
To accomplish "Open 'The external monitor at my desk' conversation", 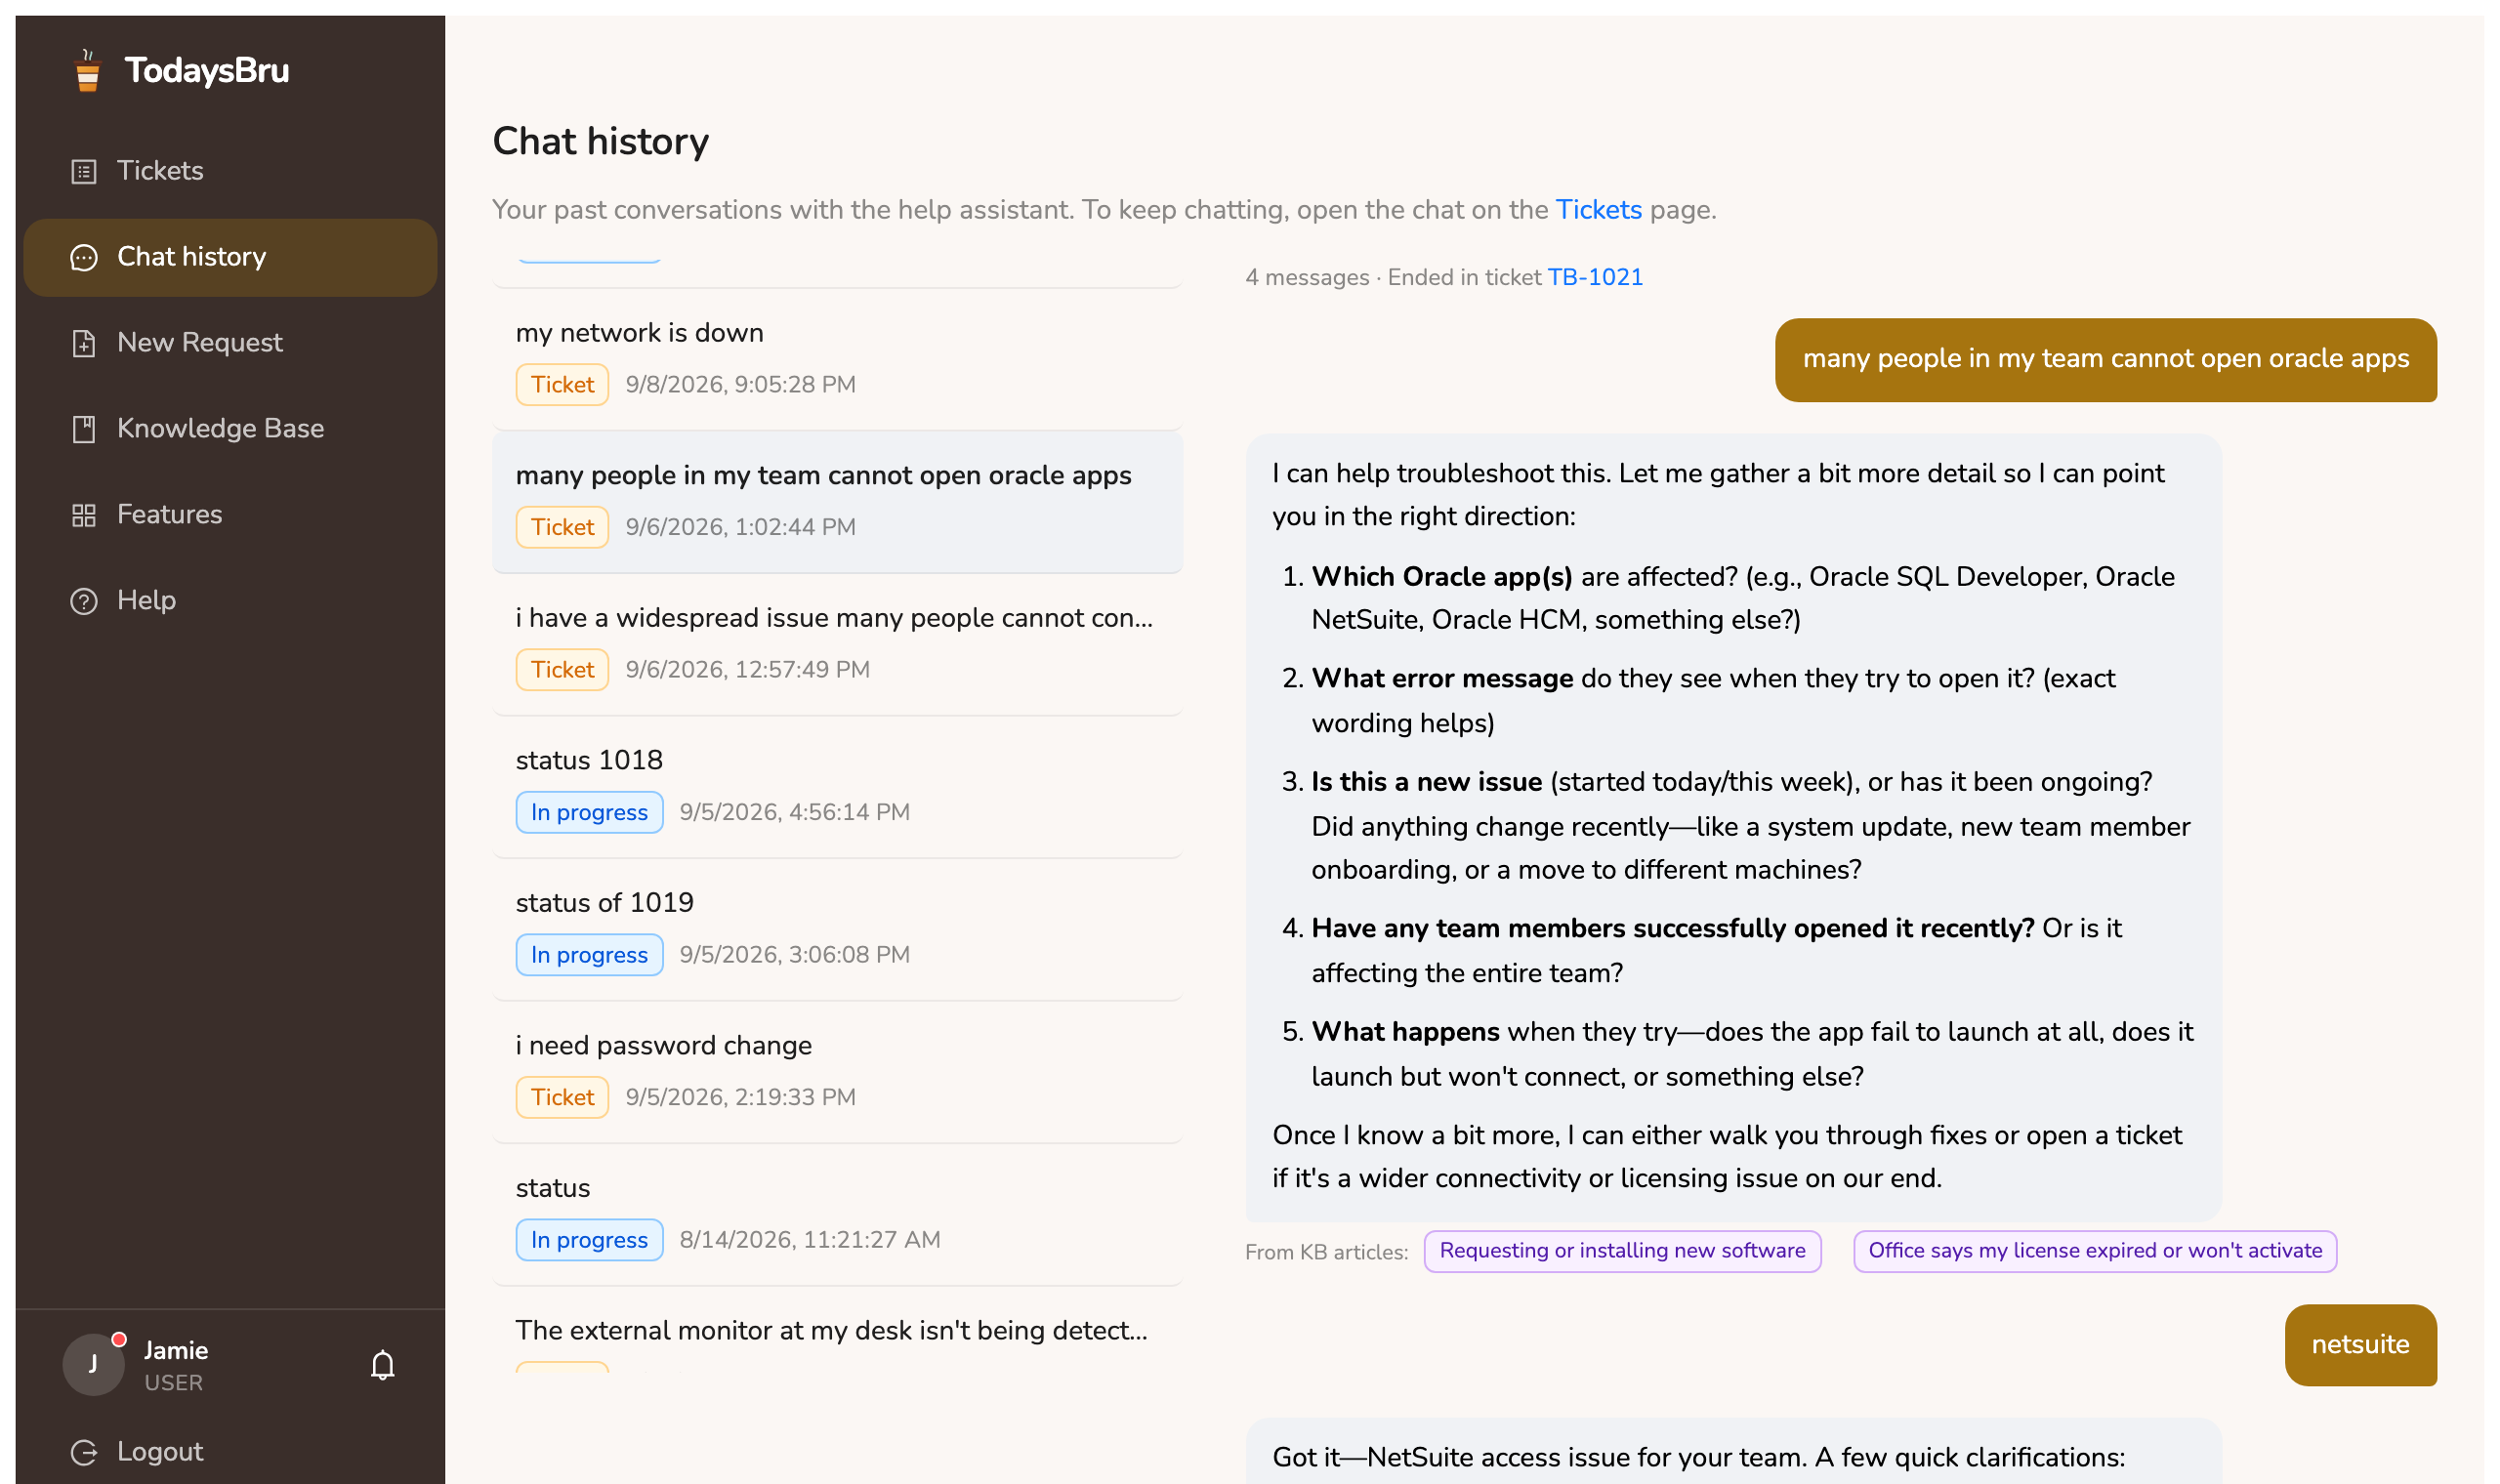I will point(838,1331).
